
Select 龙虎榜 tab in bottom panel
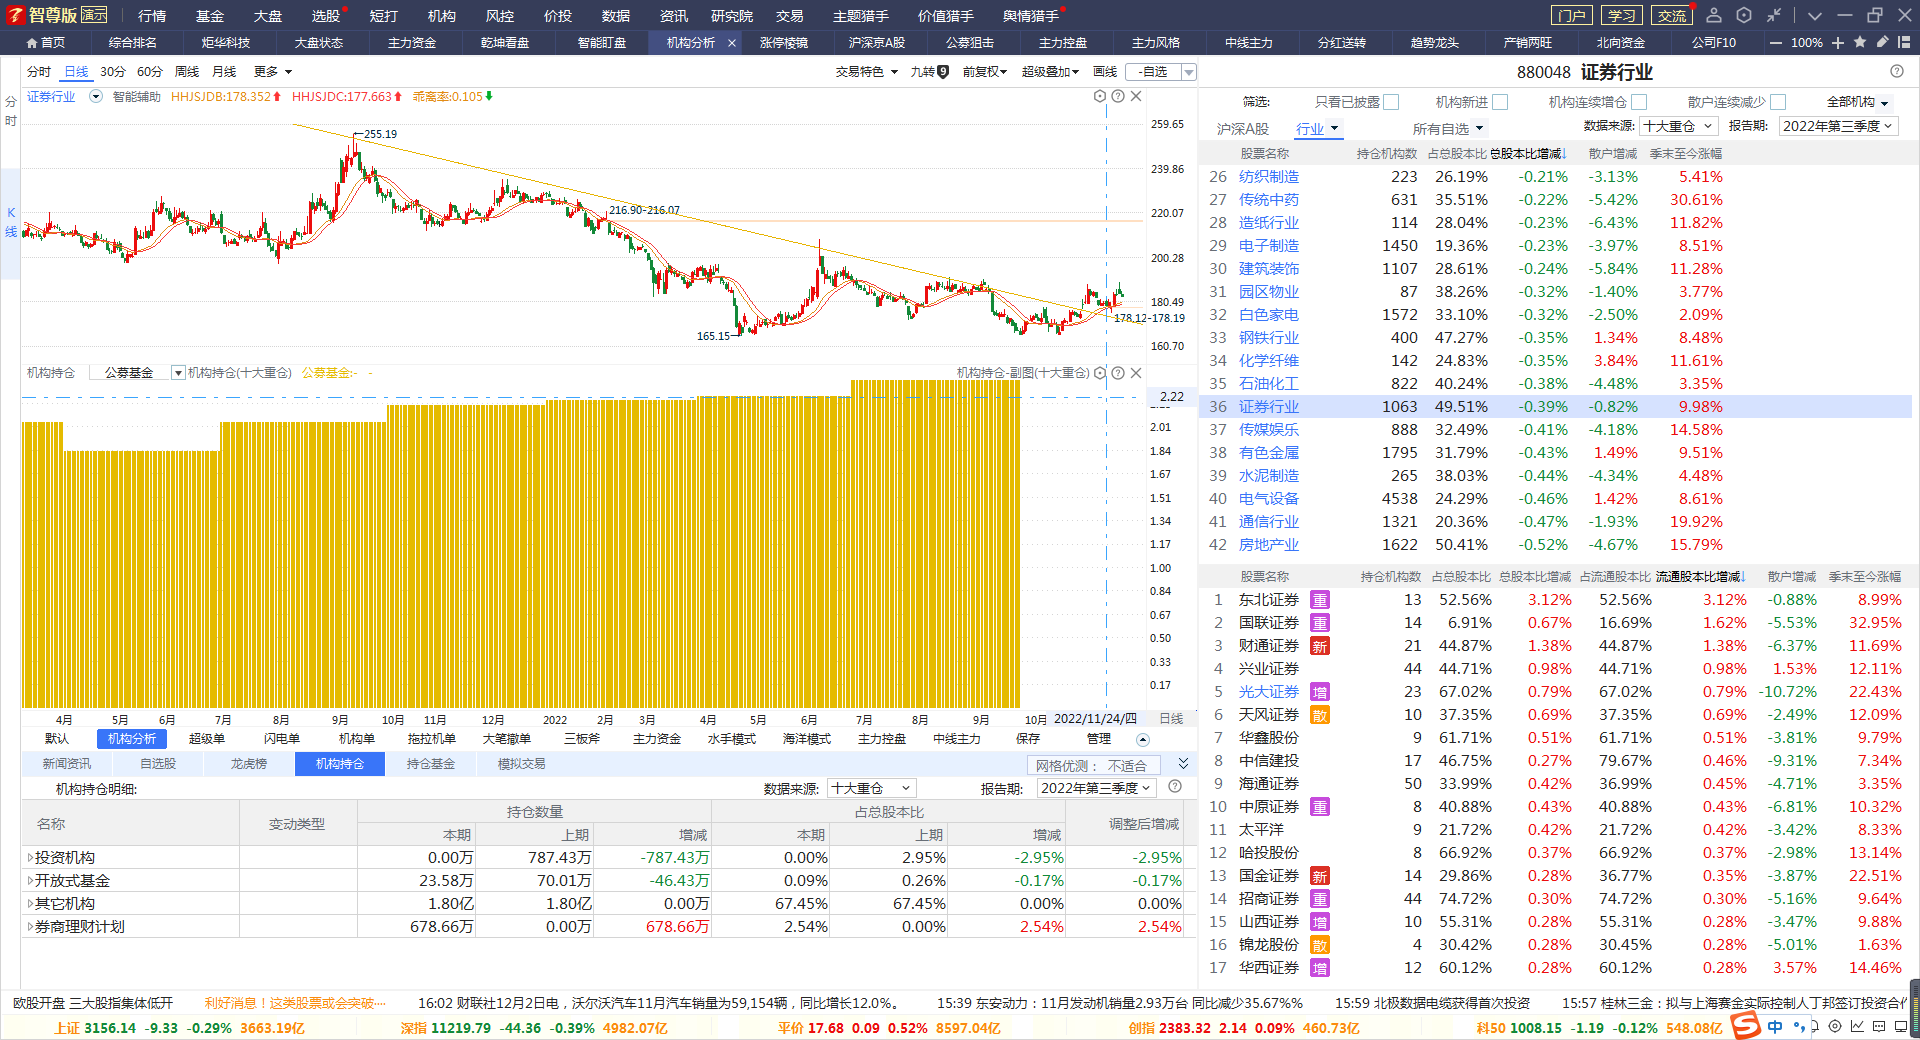[249, 764]
